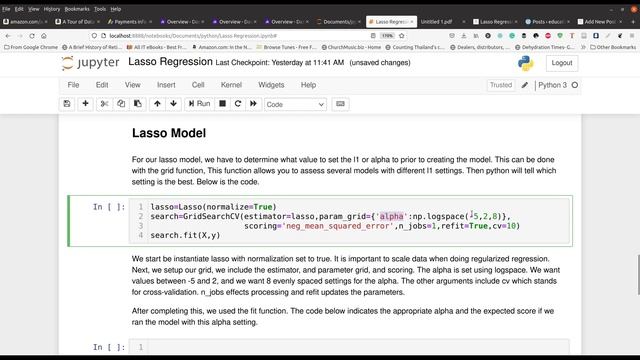Click the Logout button
Image resolution: width=640 pixels, height=360 pixels.
tap(562, 63)
